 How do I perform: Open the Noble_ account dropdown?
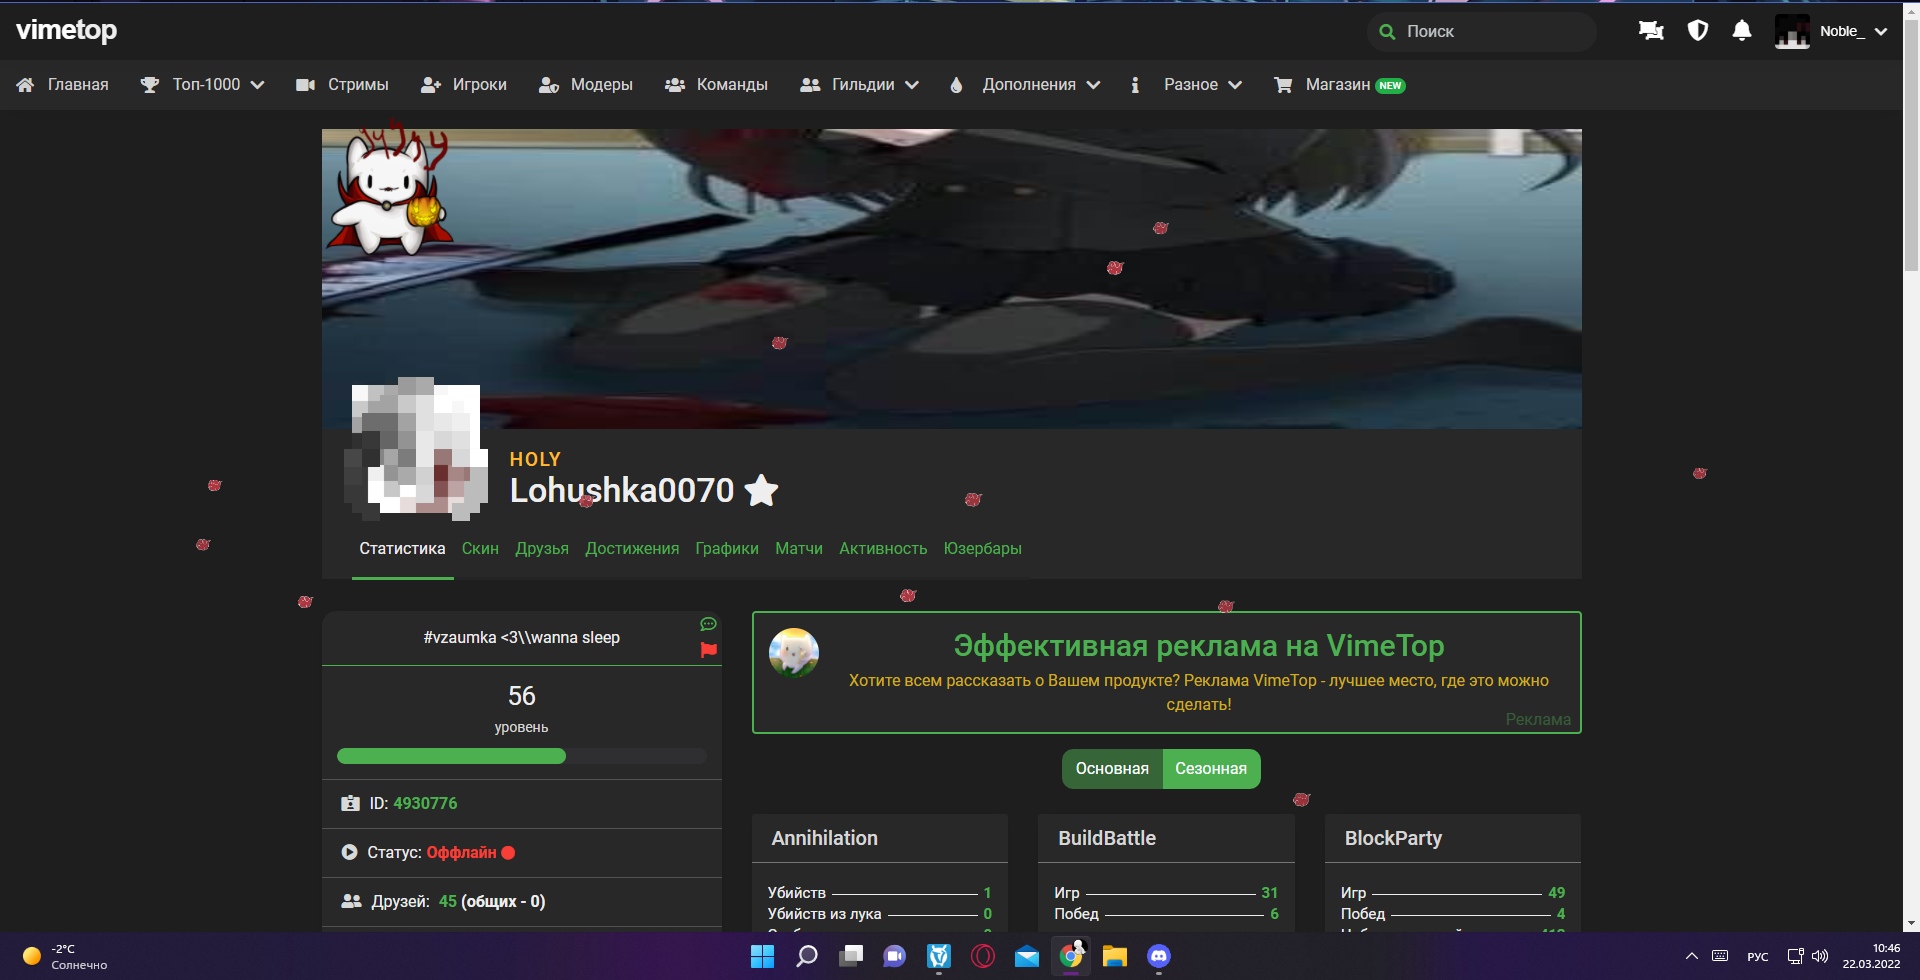1831,31
